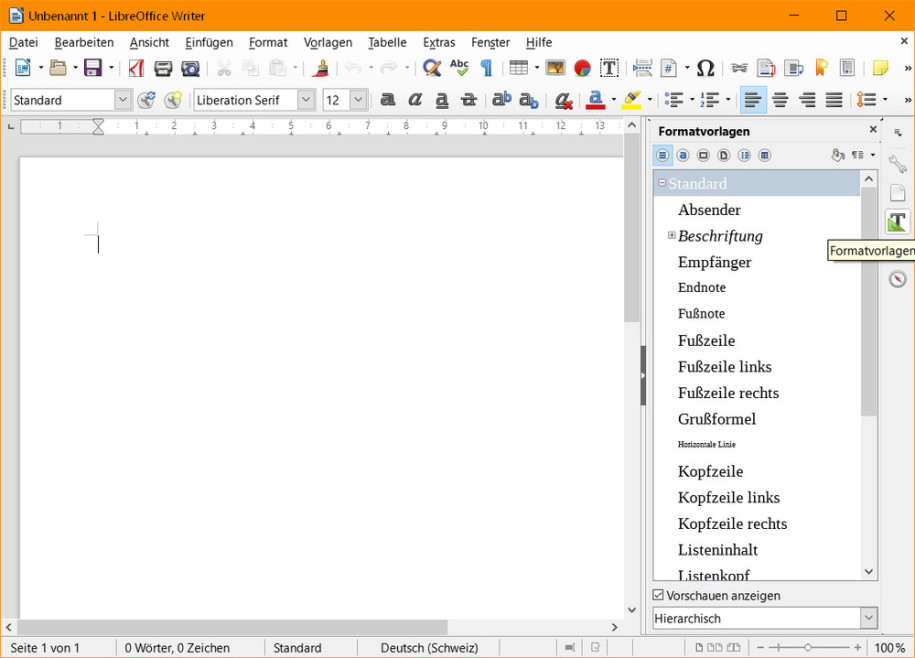
Task: Toggle formatting marks pilcrow button
Action: pos(486,68)
